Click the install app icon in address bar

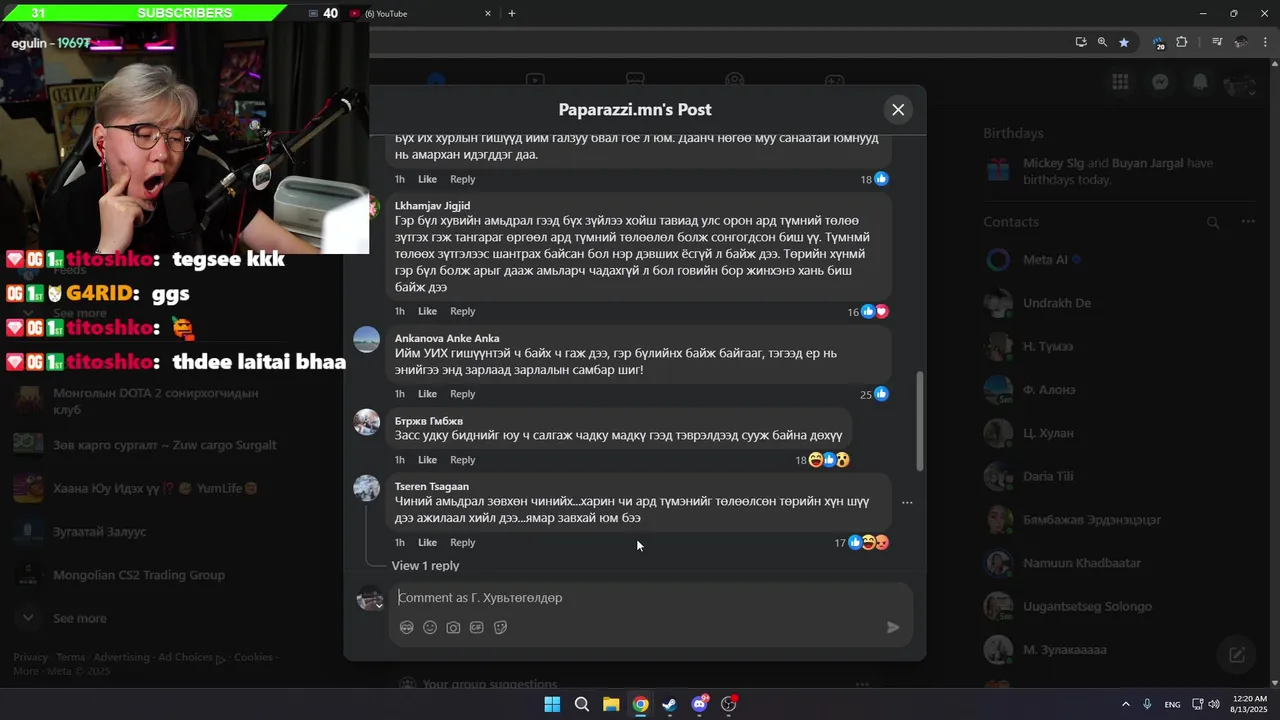click(x=1081, y=42)
